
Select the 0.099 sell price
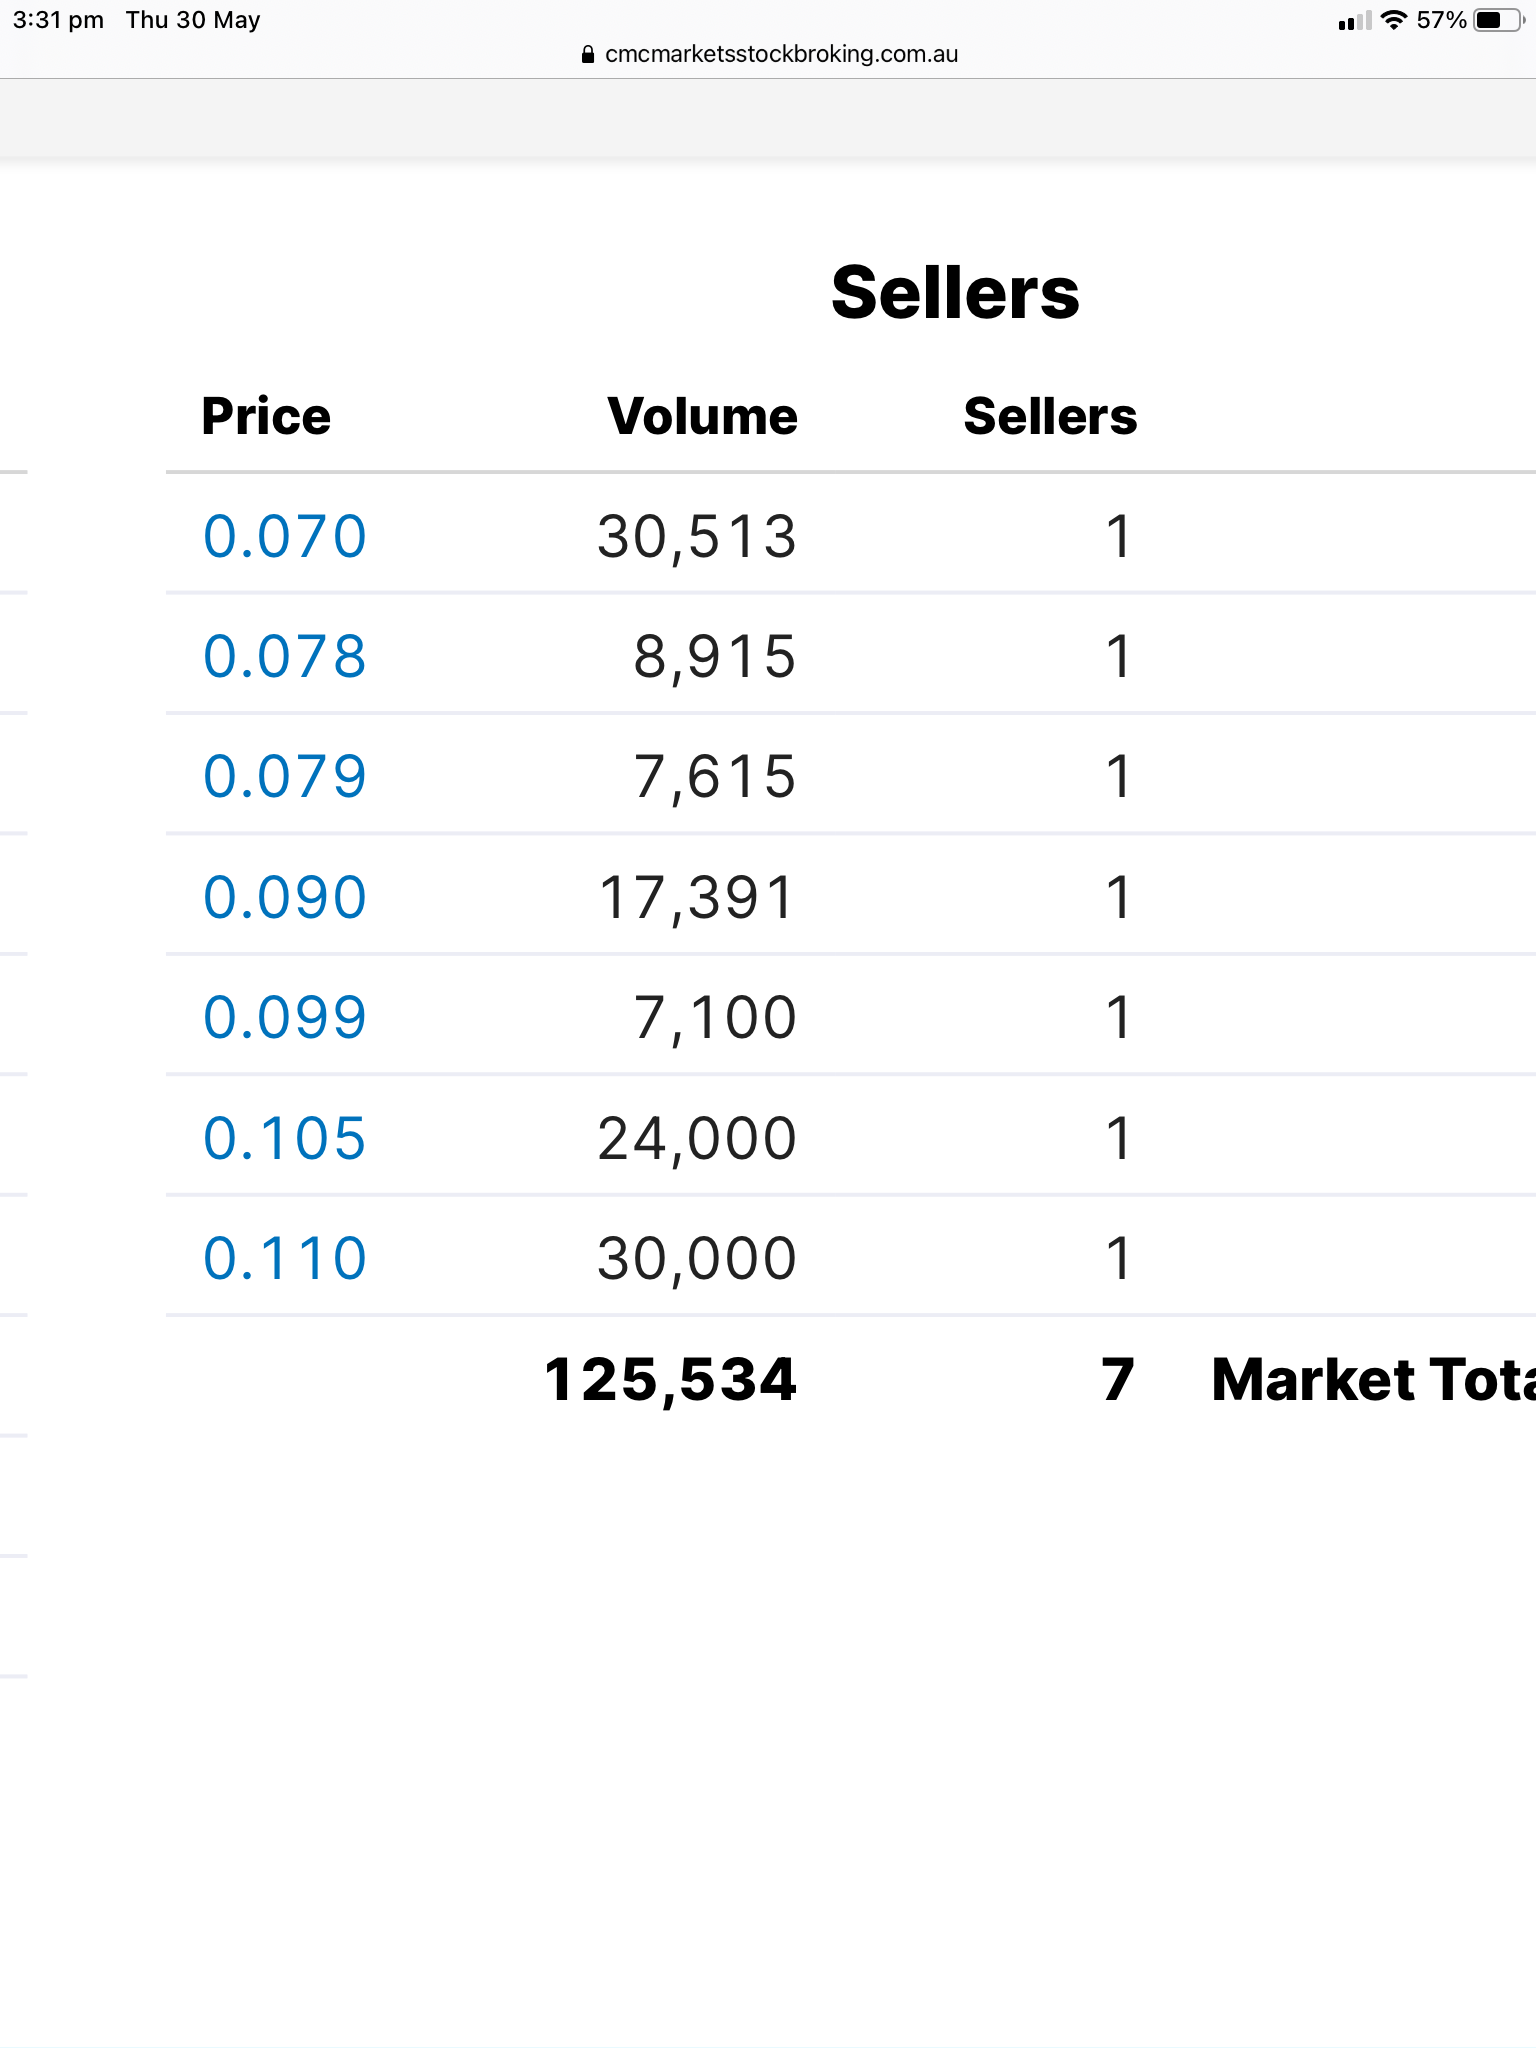[285, 1018]
